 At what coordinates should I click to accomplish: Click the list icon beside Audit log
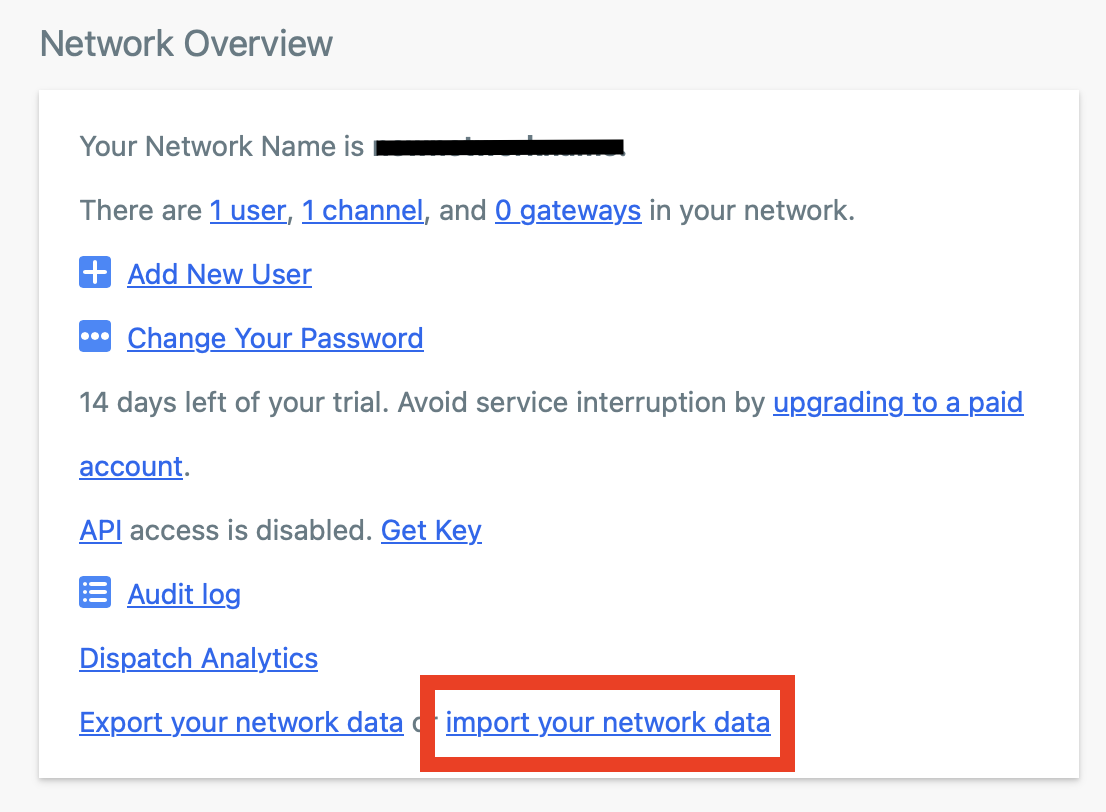point(95,593)
